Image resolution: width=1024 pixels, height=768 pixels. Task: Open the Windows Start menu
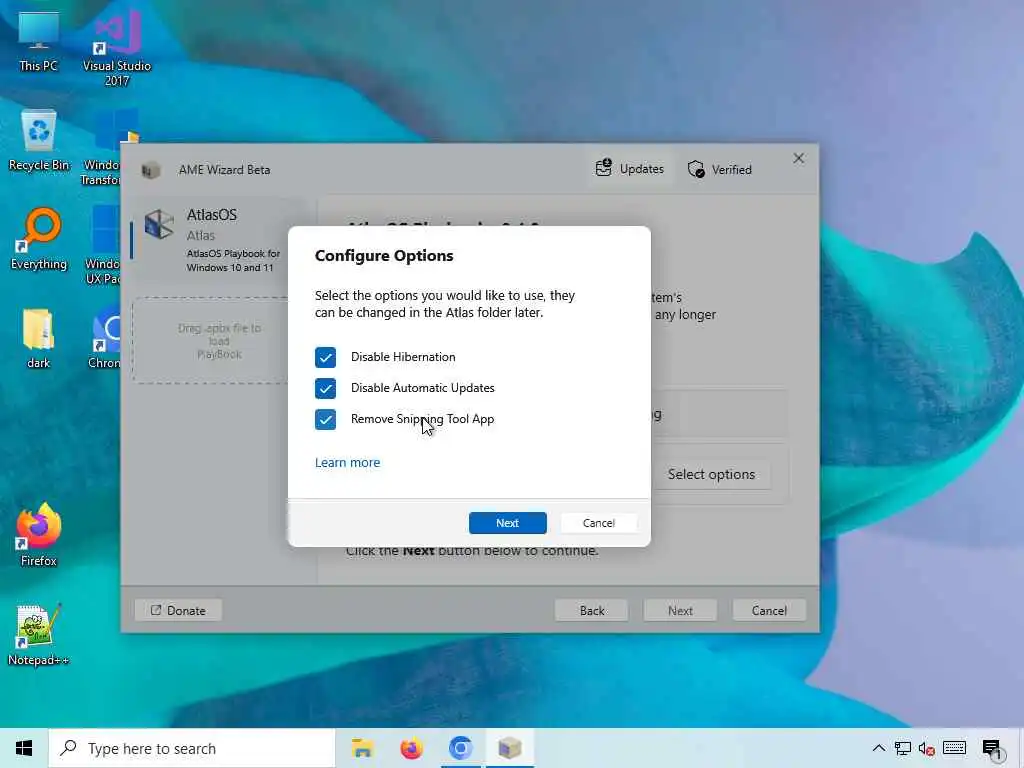click(24, 748)
